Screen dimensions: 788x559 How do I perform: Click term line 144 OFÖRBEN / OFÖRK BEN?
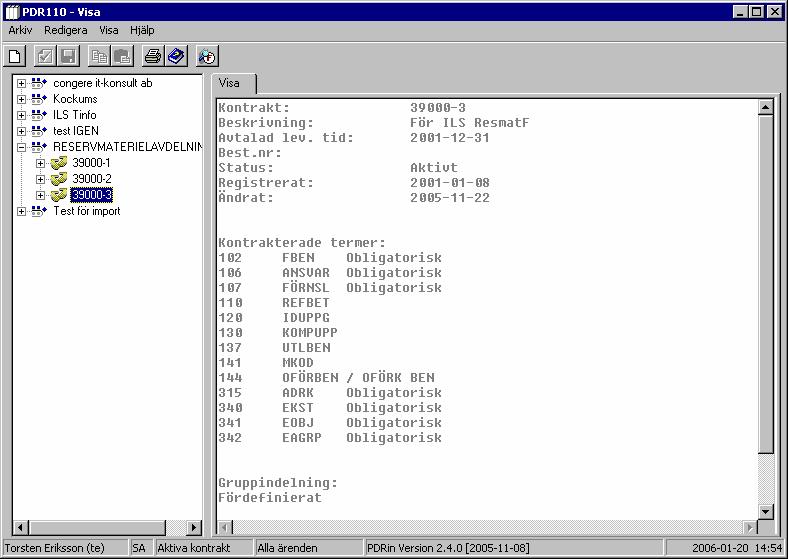tap(327, 378)
